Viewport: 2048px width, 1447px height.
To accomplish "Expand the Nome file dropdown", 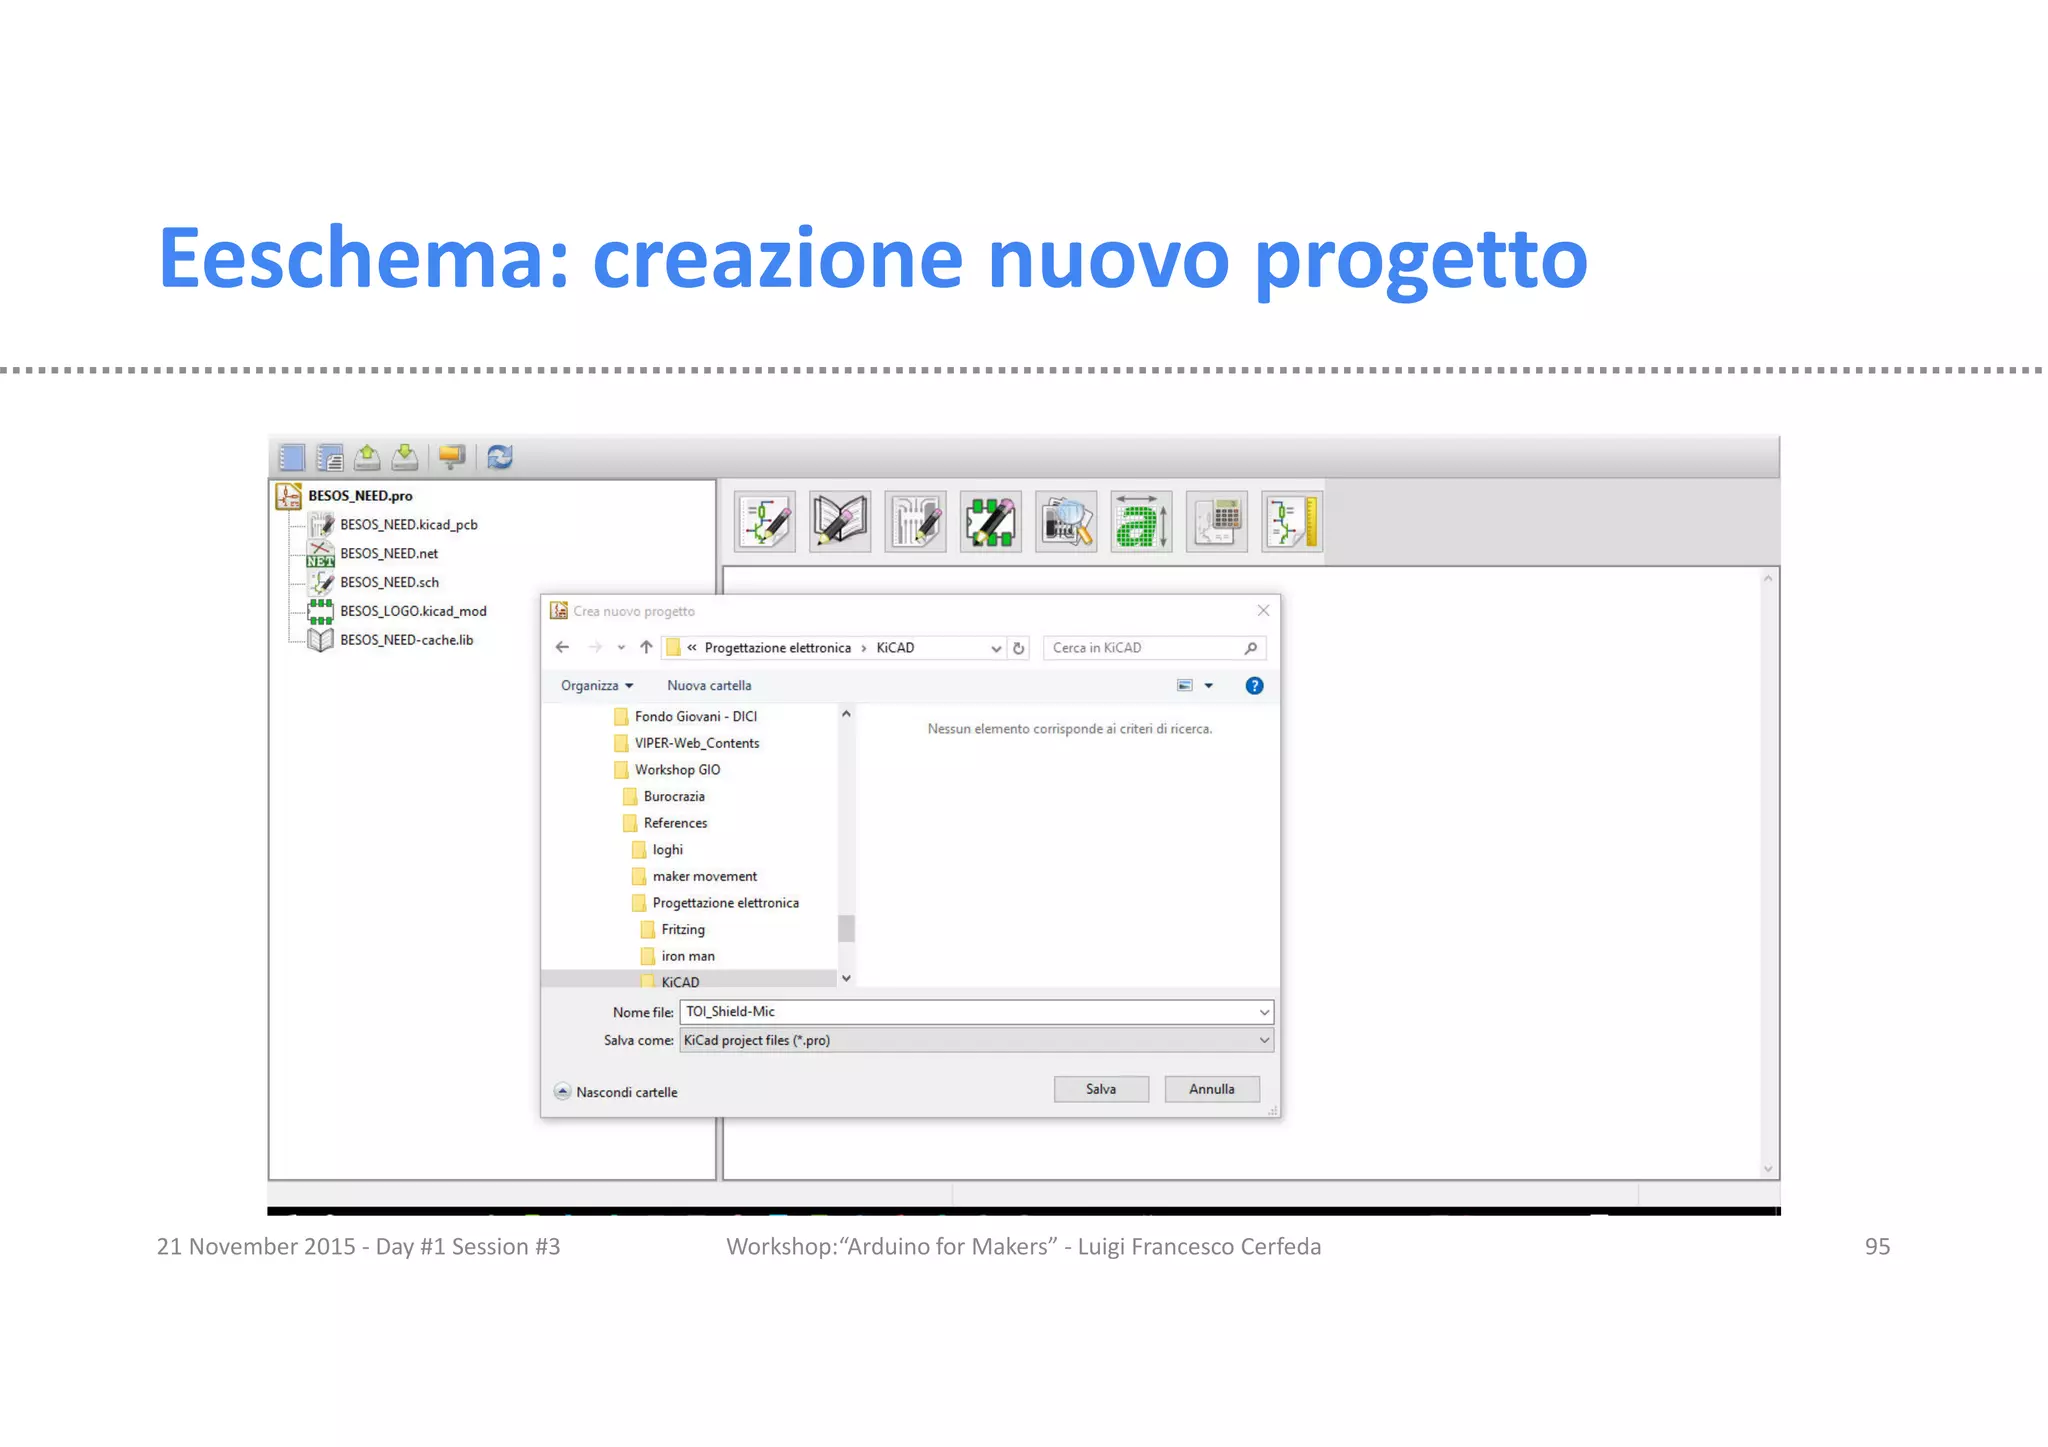I will [1264, 1012].
